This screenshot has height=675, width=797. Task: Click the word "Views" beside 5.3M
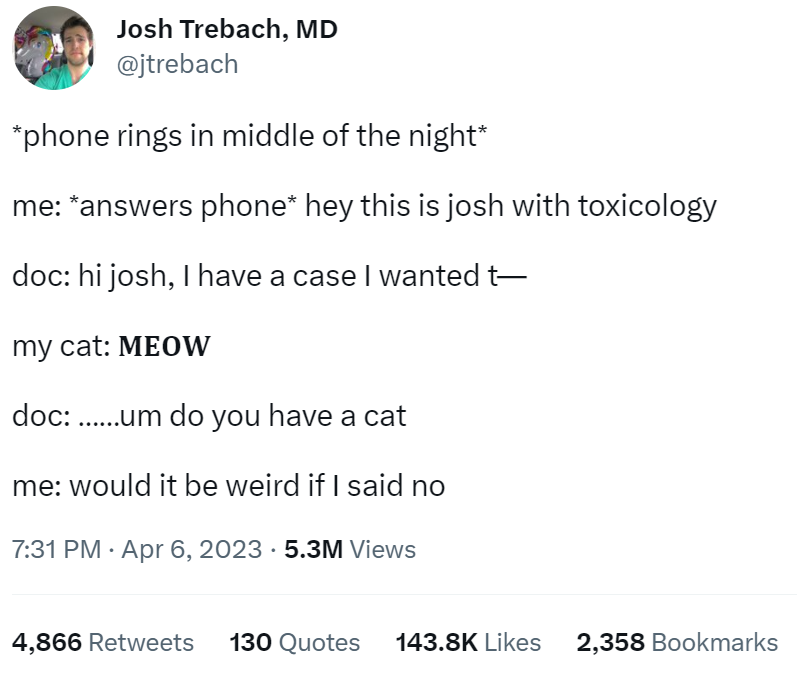click(x=384, y=549)
